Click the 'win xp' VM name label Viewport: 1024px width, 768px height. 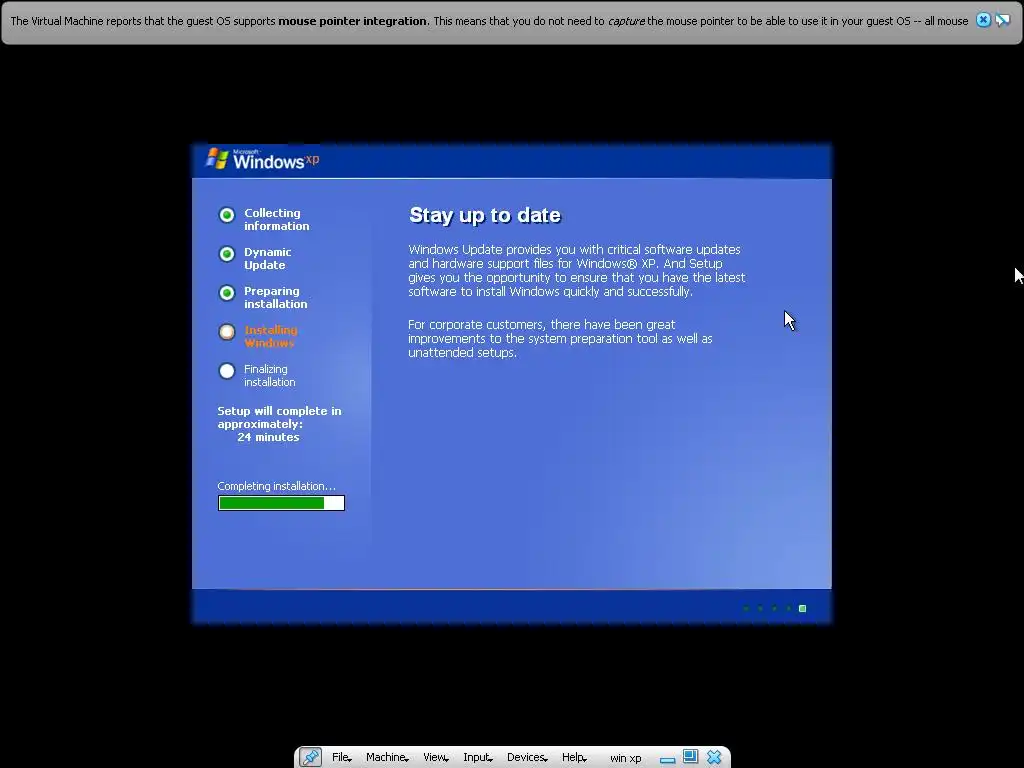(x=626, y=758)
